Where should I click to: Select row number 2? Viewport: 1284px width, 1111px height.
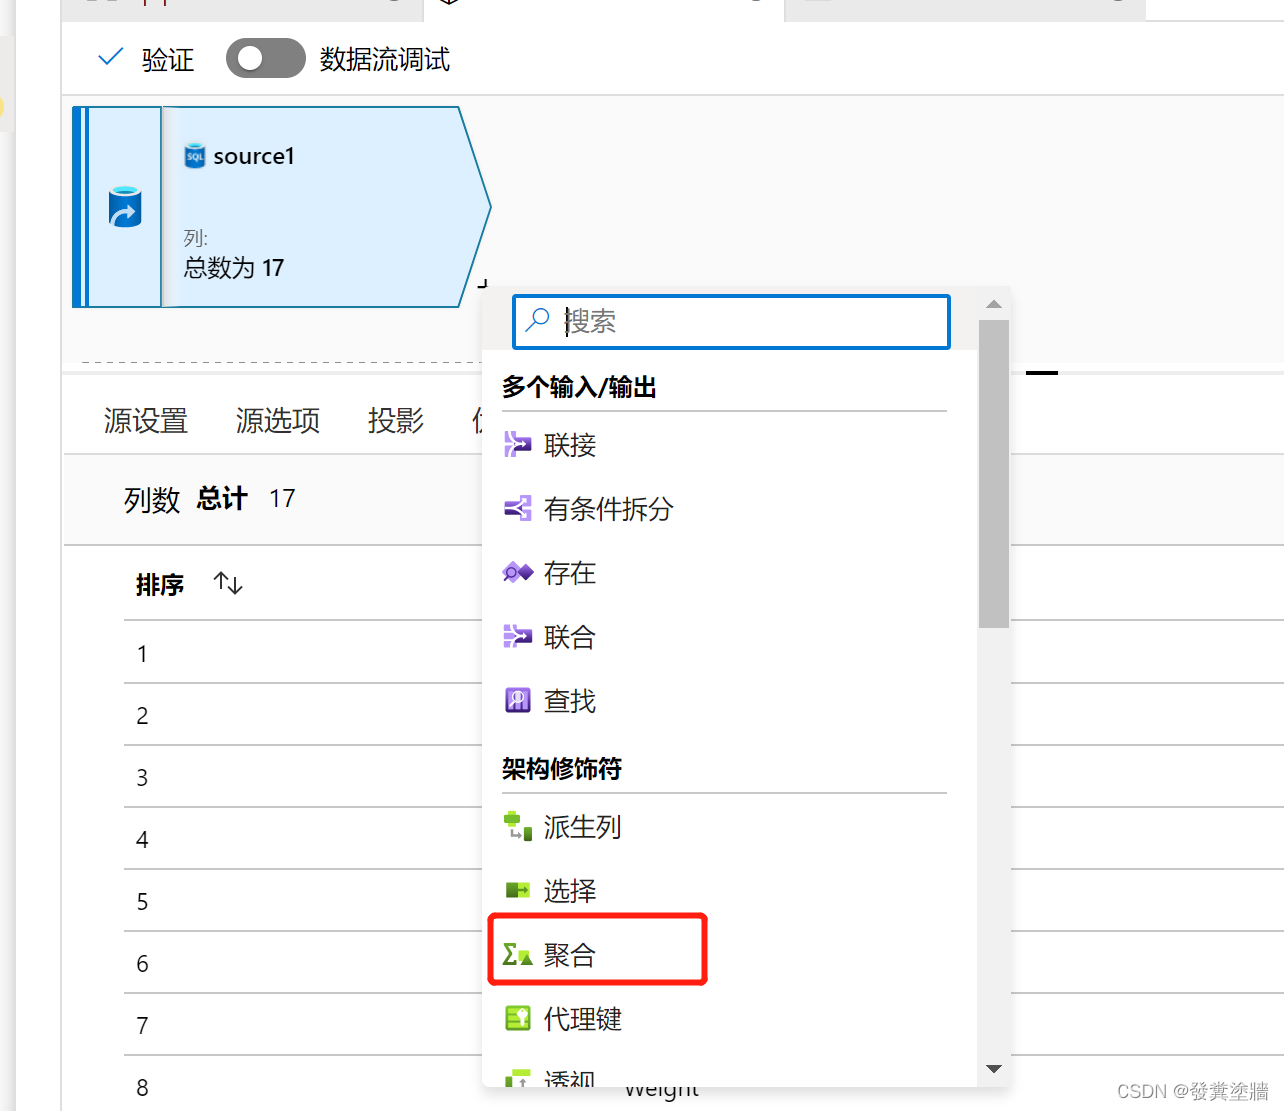click(x=142, y=716)
